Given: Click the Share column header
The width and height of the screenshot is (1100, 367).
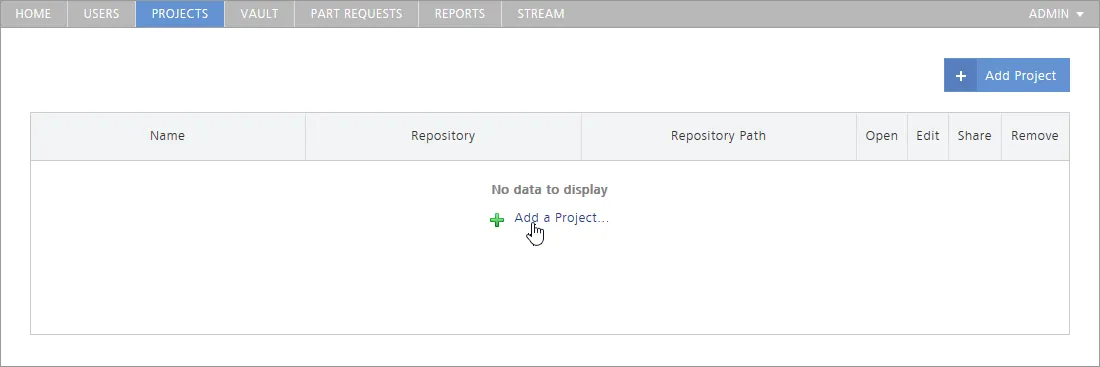Looking at the screenshot, I should [x=974, y=136].
